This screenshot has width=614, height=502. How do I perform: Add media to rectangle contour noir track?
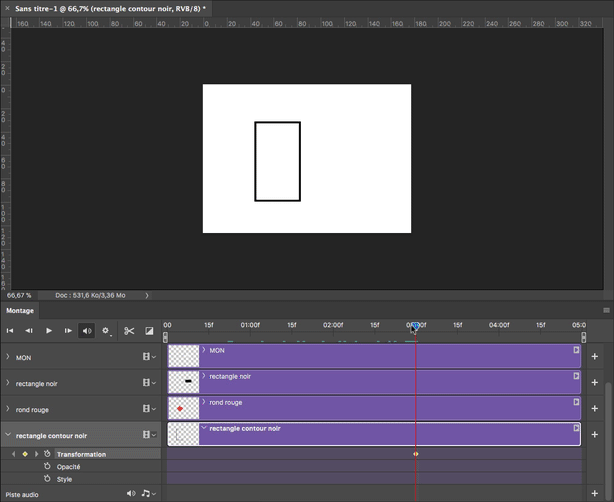point(594,434)
